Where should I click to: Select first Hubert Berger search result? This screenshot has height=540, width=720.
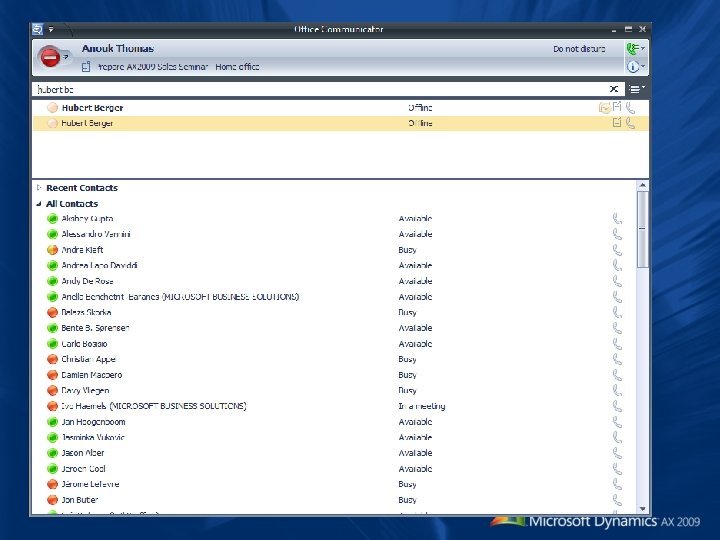click(340, 108)
